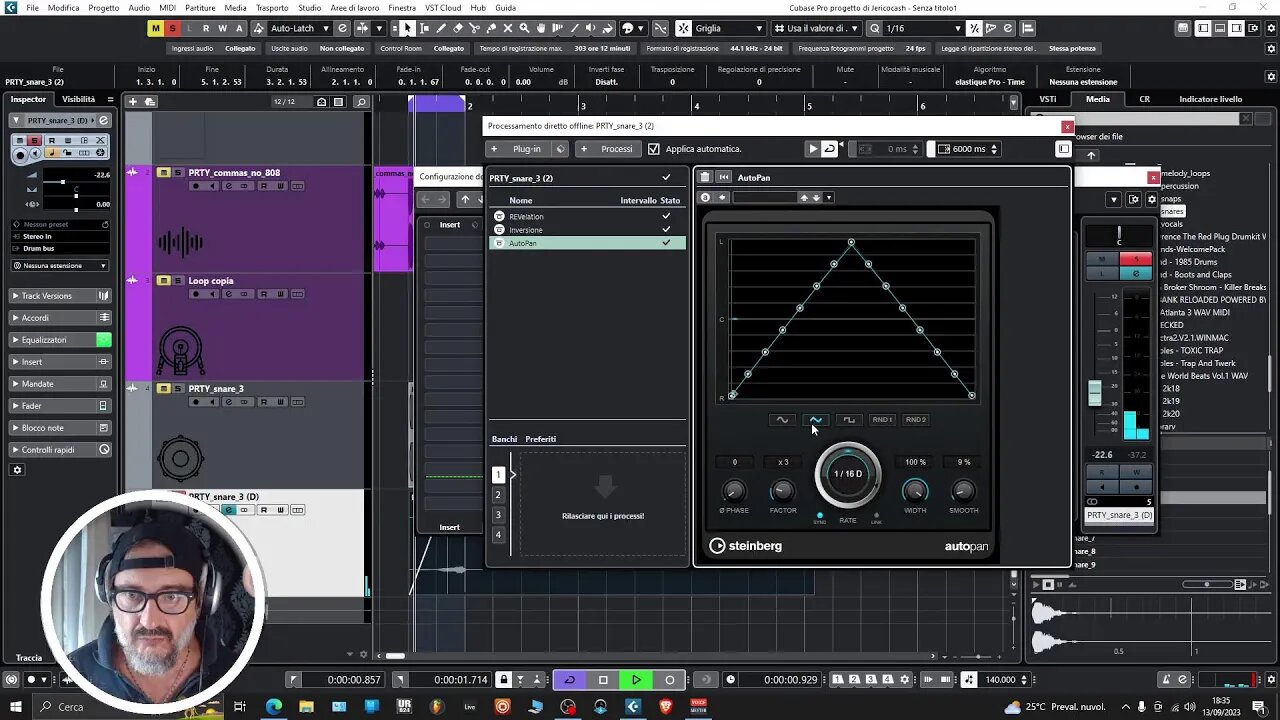The width and height of the screenshot is (1280, 720).
Task: Select the Draw pencil tool
Action: (x=441, y=28)
